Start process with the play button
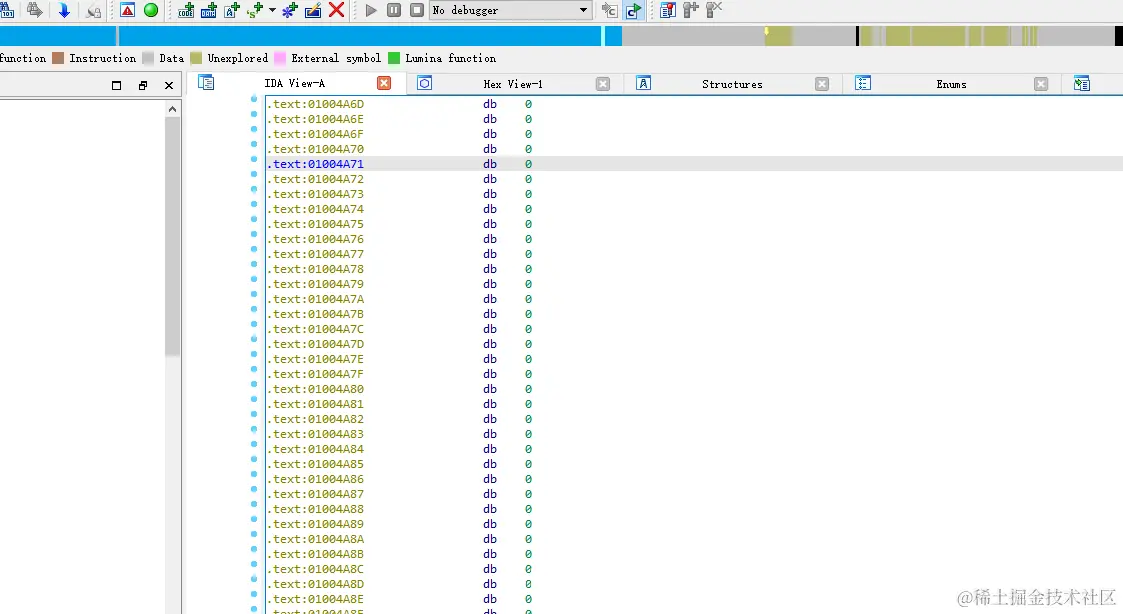This screenshot has height=614, width=1123. click(371, 10)
